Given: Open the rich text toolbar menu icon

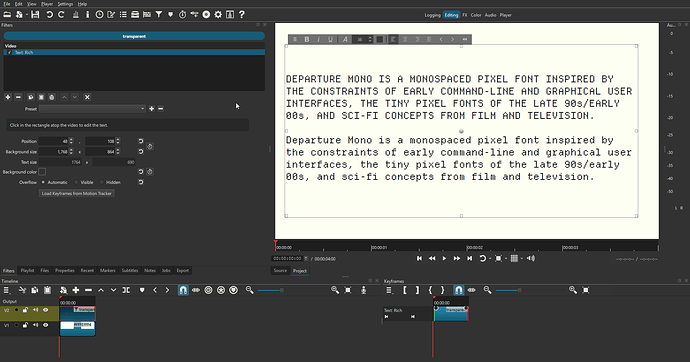Looking at the screenshot, I should click(295, 40).
